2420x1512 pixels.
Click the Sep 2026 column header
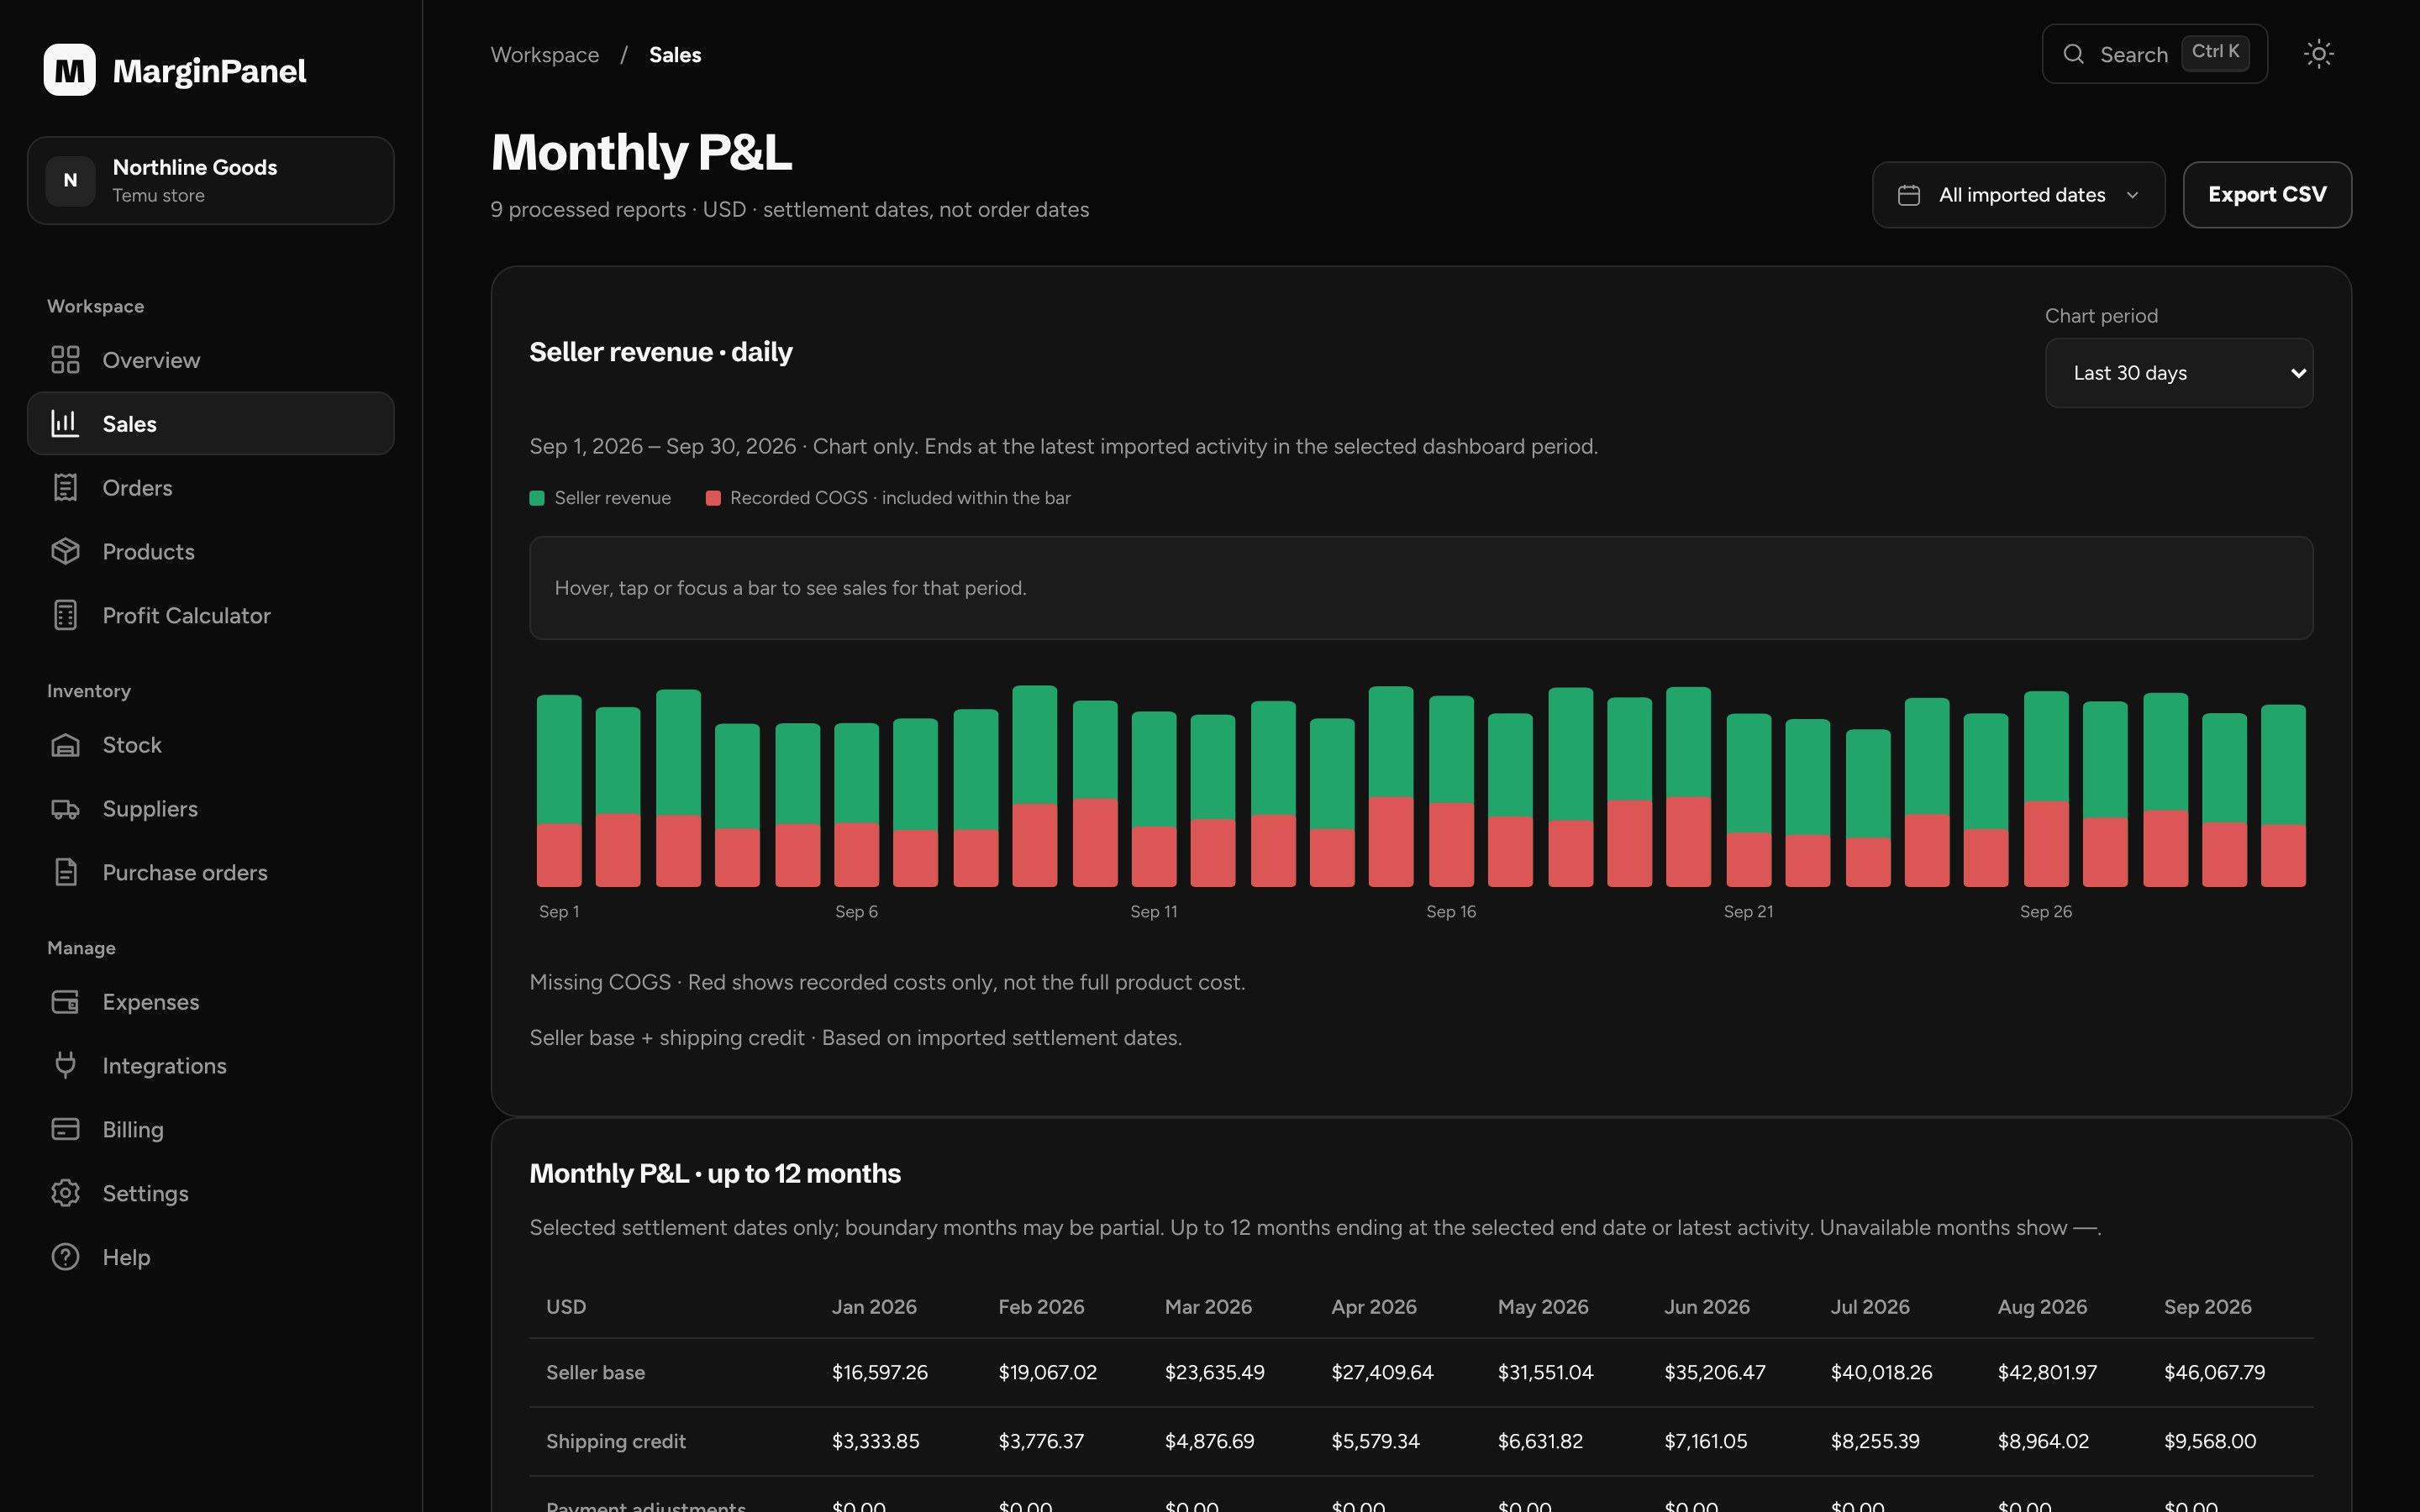point(2207,1307)
